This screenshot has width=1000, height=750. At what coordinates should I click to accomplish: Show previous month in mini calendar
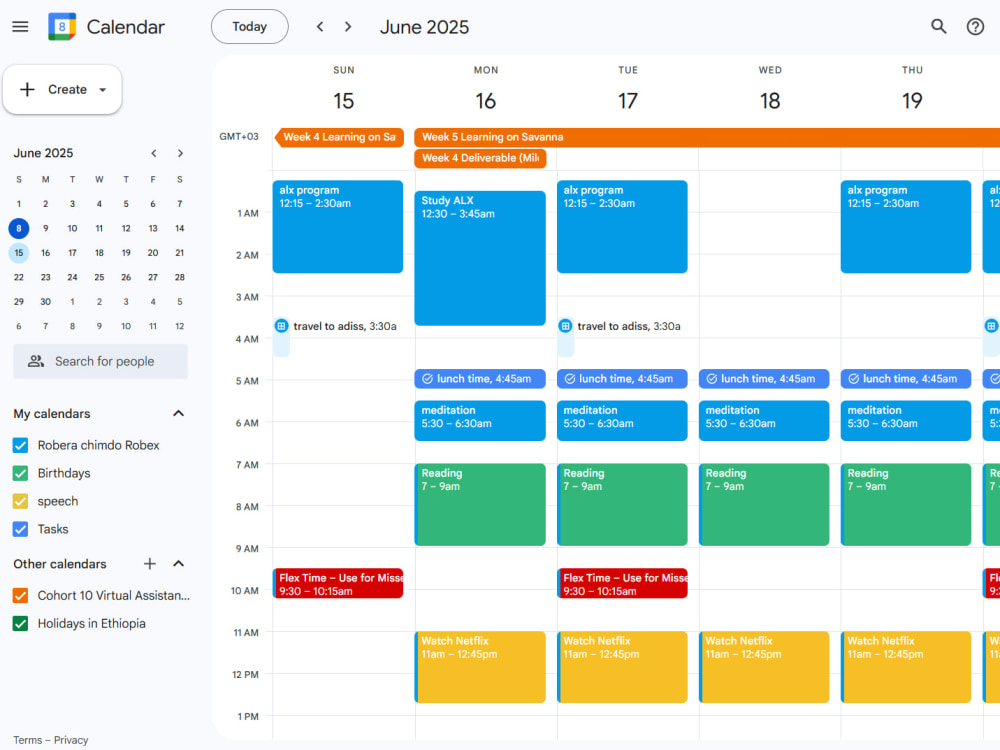(x=154, y=153)
